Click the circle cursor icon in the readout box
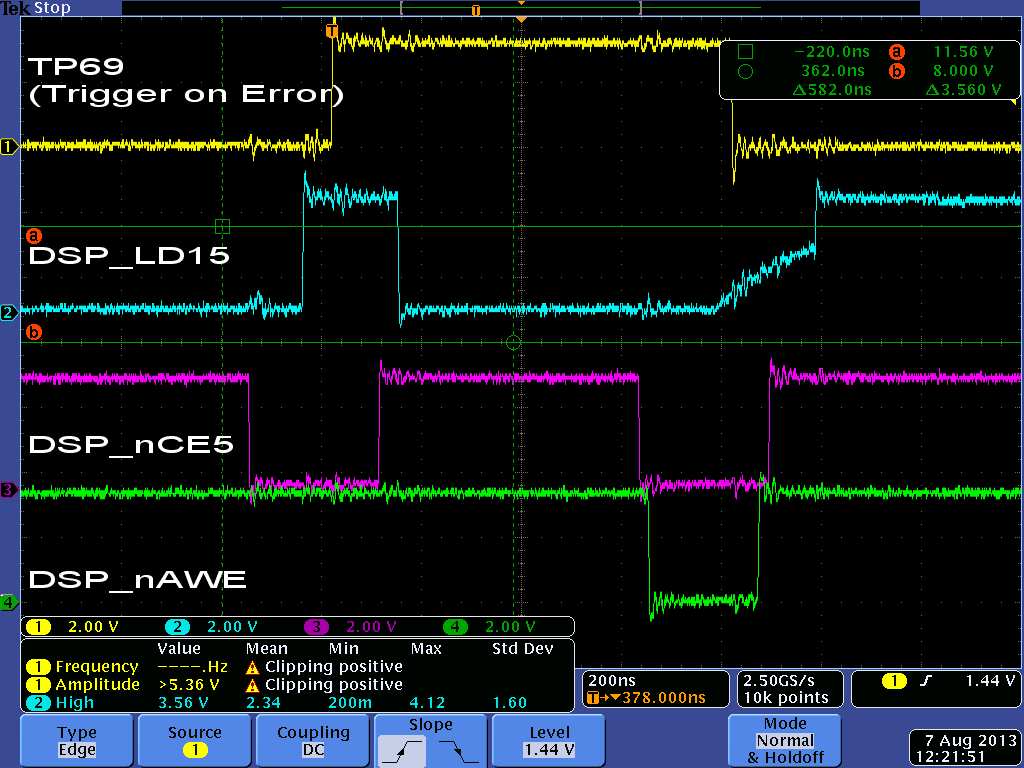This screenshot has height=768, width=1024. coord(745,71)
